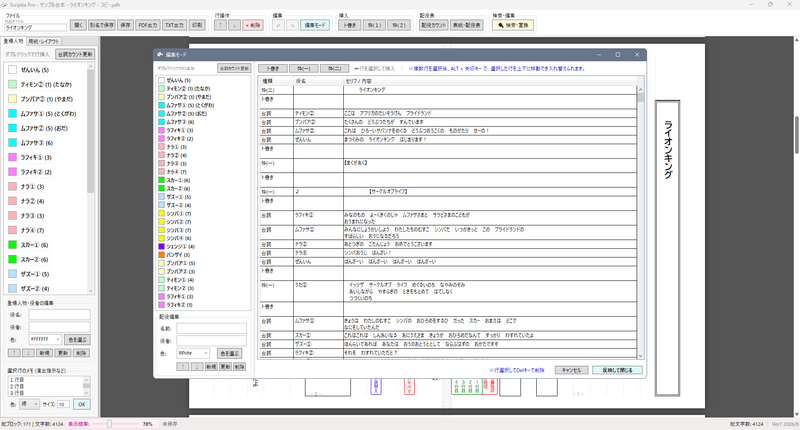
Task: Click the ↓ button in the dialog's 配役編集 section
Action: point(197,367)
